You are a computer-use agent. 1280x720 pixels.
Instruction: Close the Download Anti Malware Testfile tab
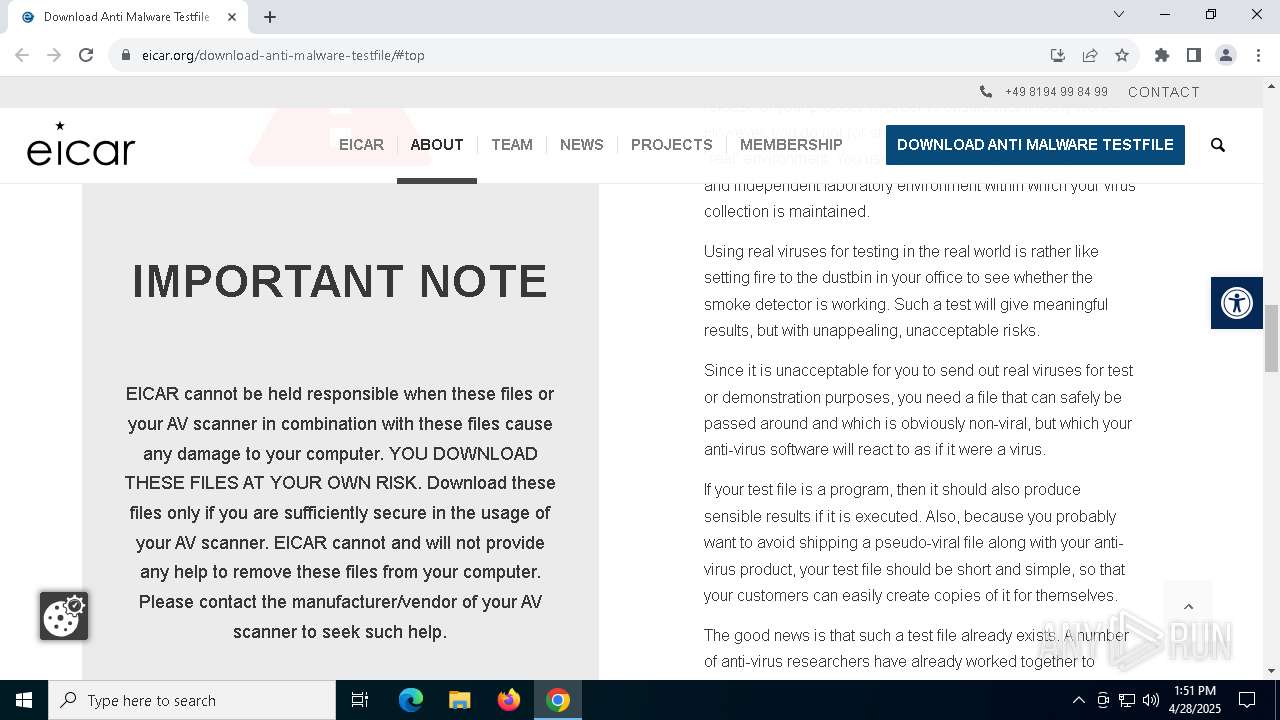point(232,17)
